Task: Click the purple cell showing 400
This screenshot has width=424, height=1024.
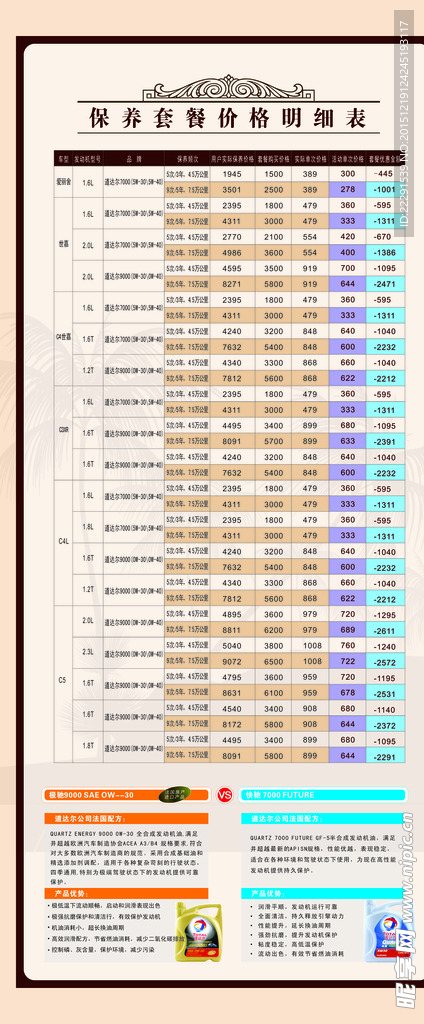Action: click(x=348, y=252)
